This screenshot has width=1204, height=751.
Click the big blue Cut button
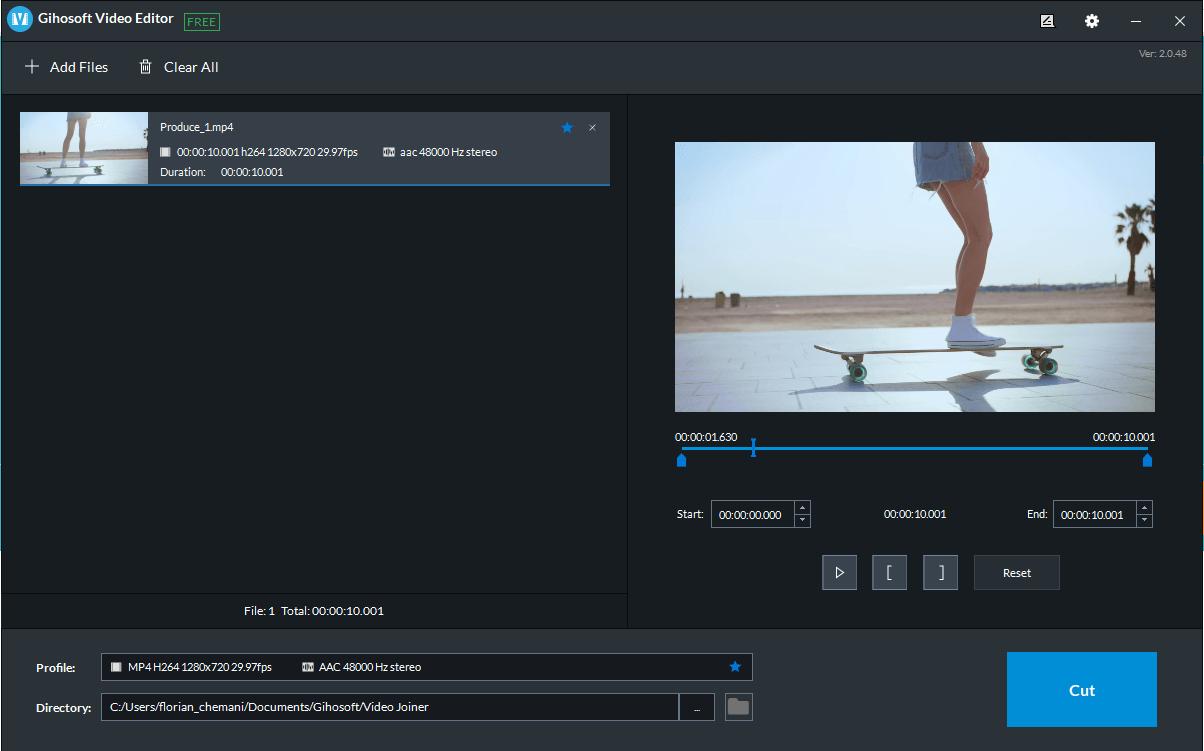pyautogui.click(x=1081, y=690)
